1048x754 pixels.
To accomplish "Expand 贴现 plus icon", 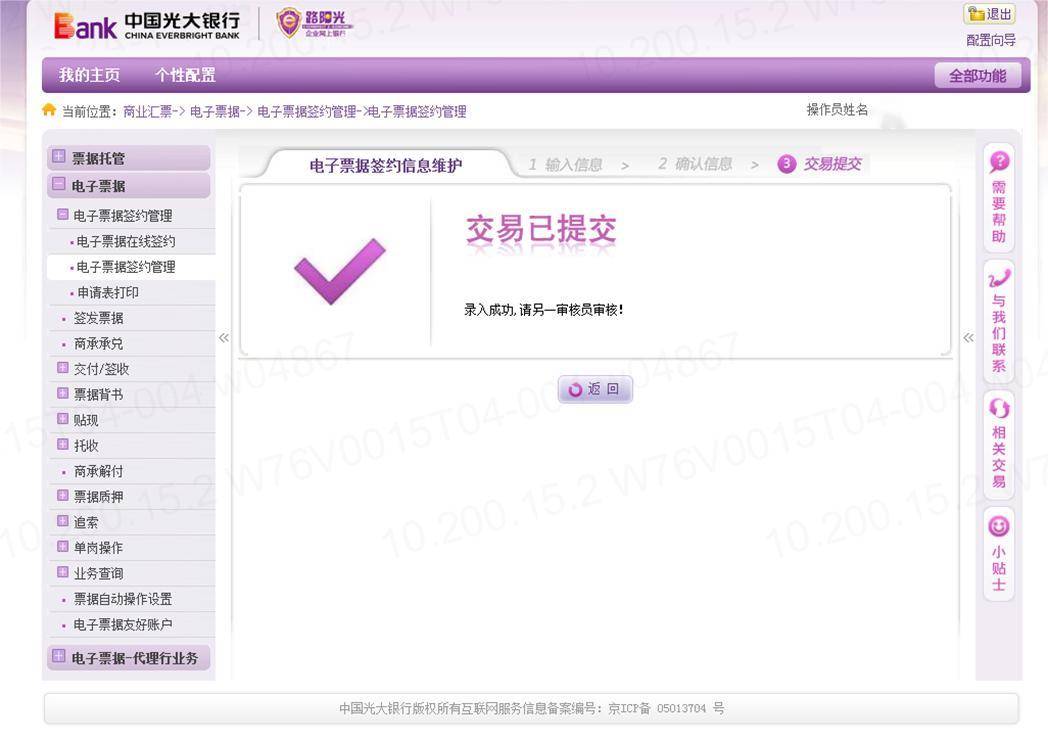I will coord(63,418).
